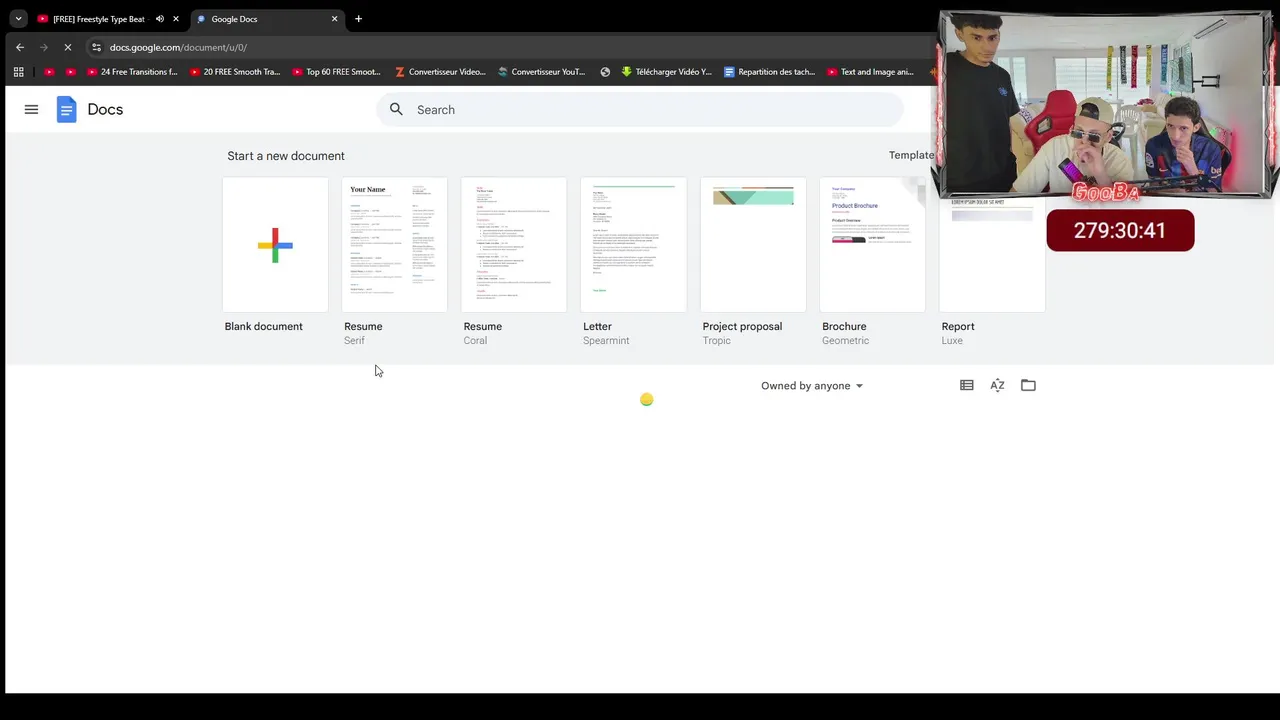Image resolution: width=1280 pixels, height=720 pixels.
Task: Open the Text and Image ani... bookmark
Action: [871, 72]
